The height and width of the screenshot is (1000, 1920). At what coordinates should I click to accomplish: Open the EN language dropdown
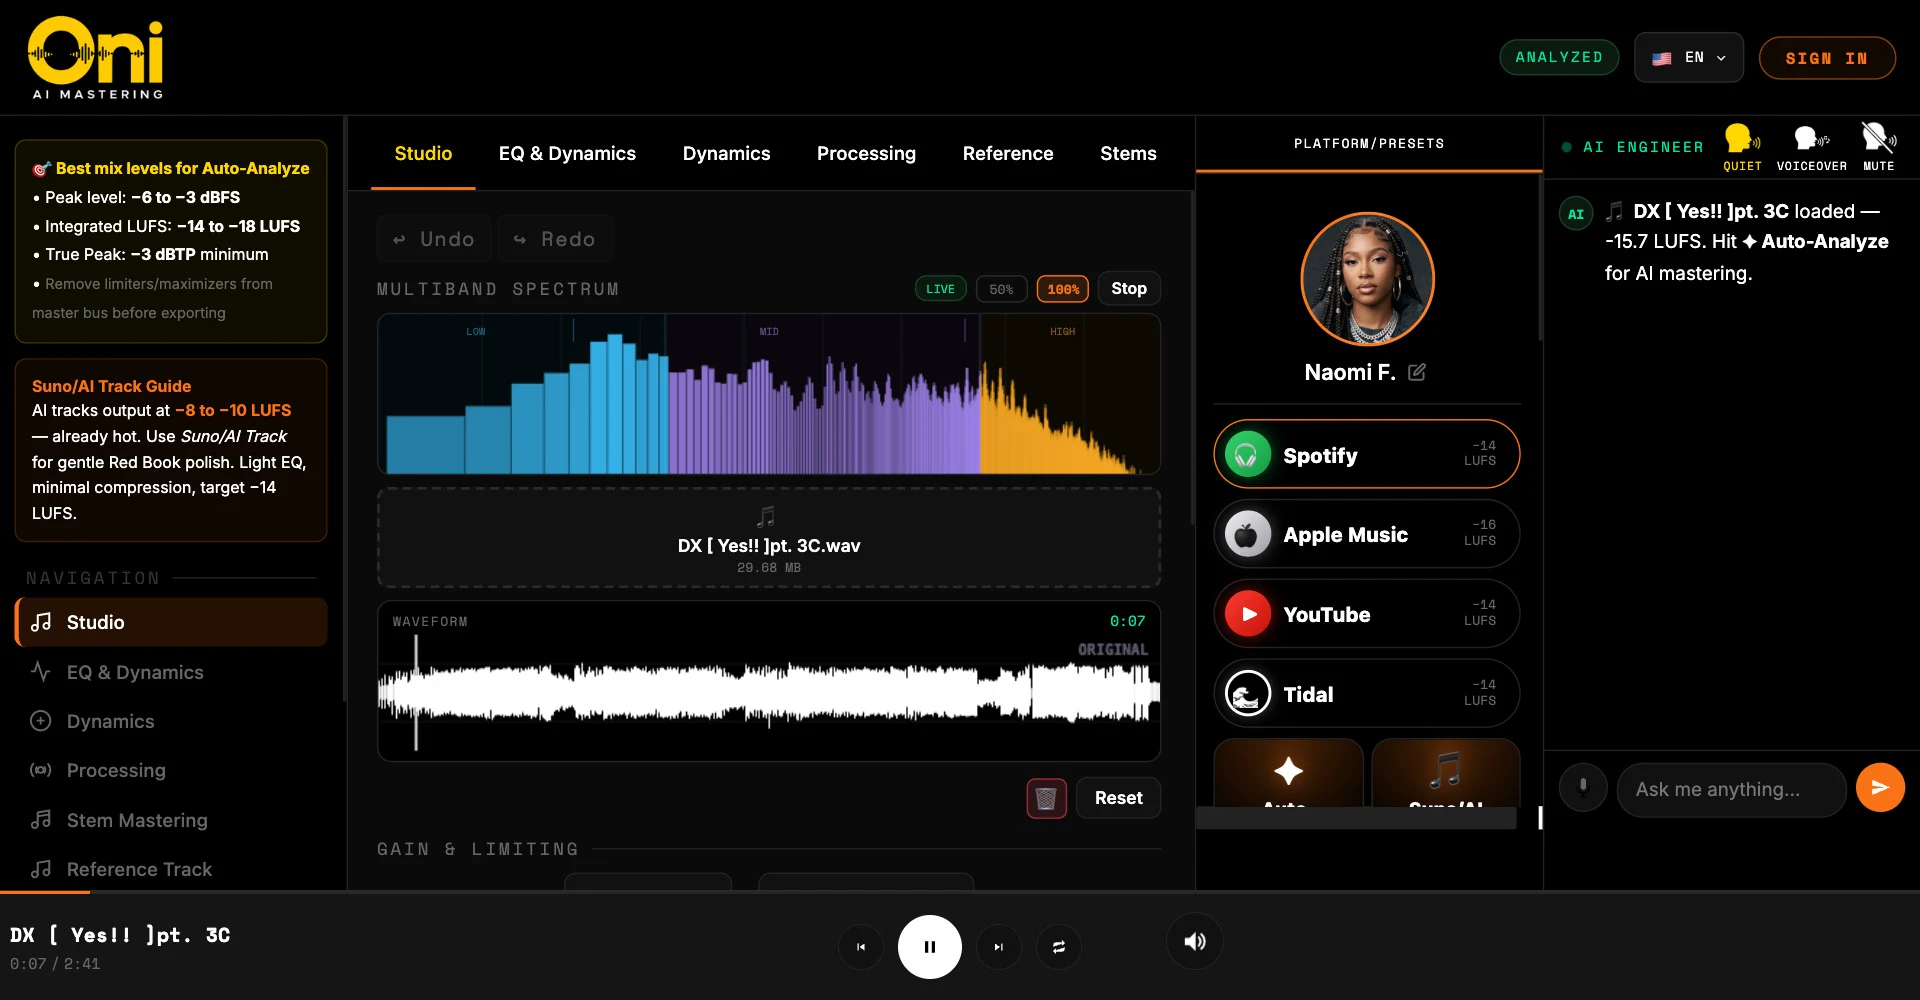click(1688, 58)
